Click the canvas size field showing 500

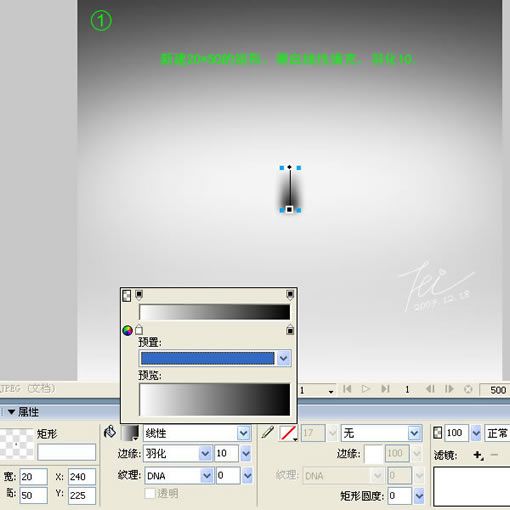pos(495,390)
